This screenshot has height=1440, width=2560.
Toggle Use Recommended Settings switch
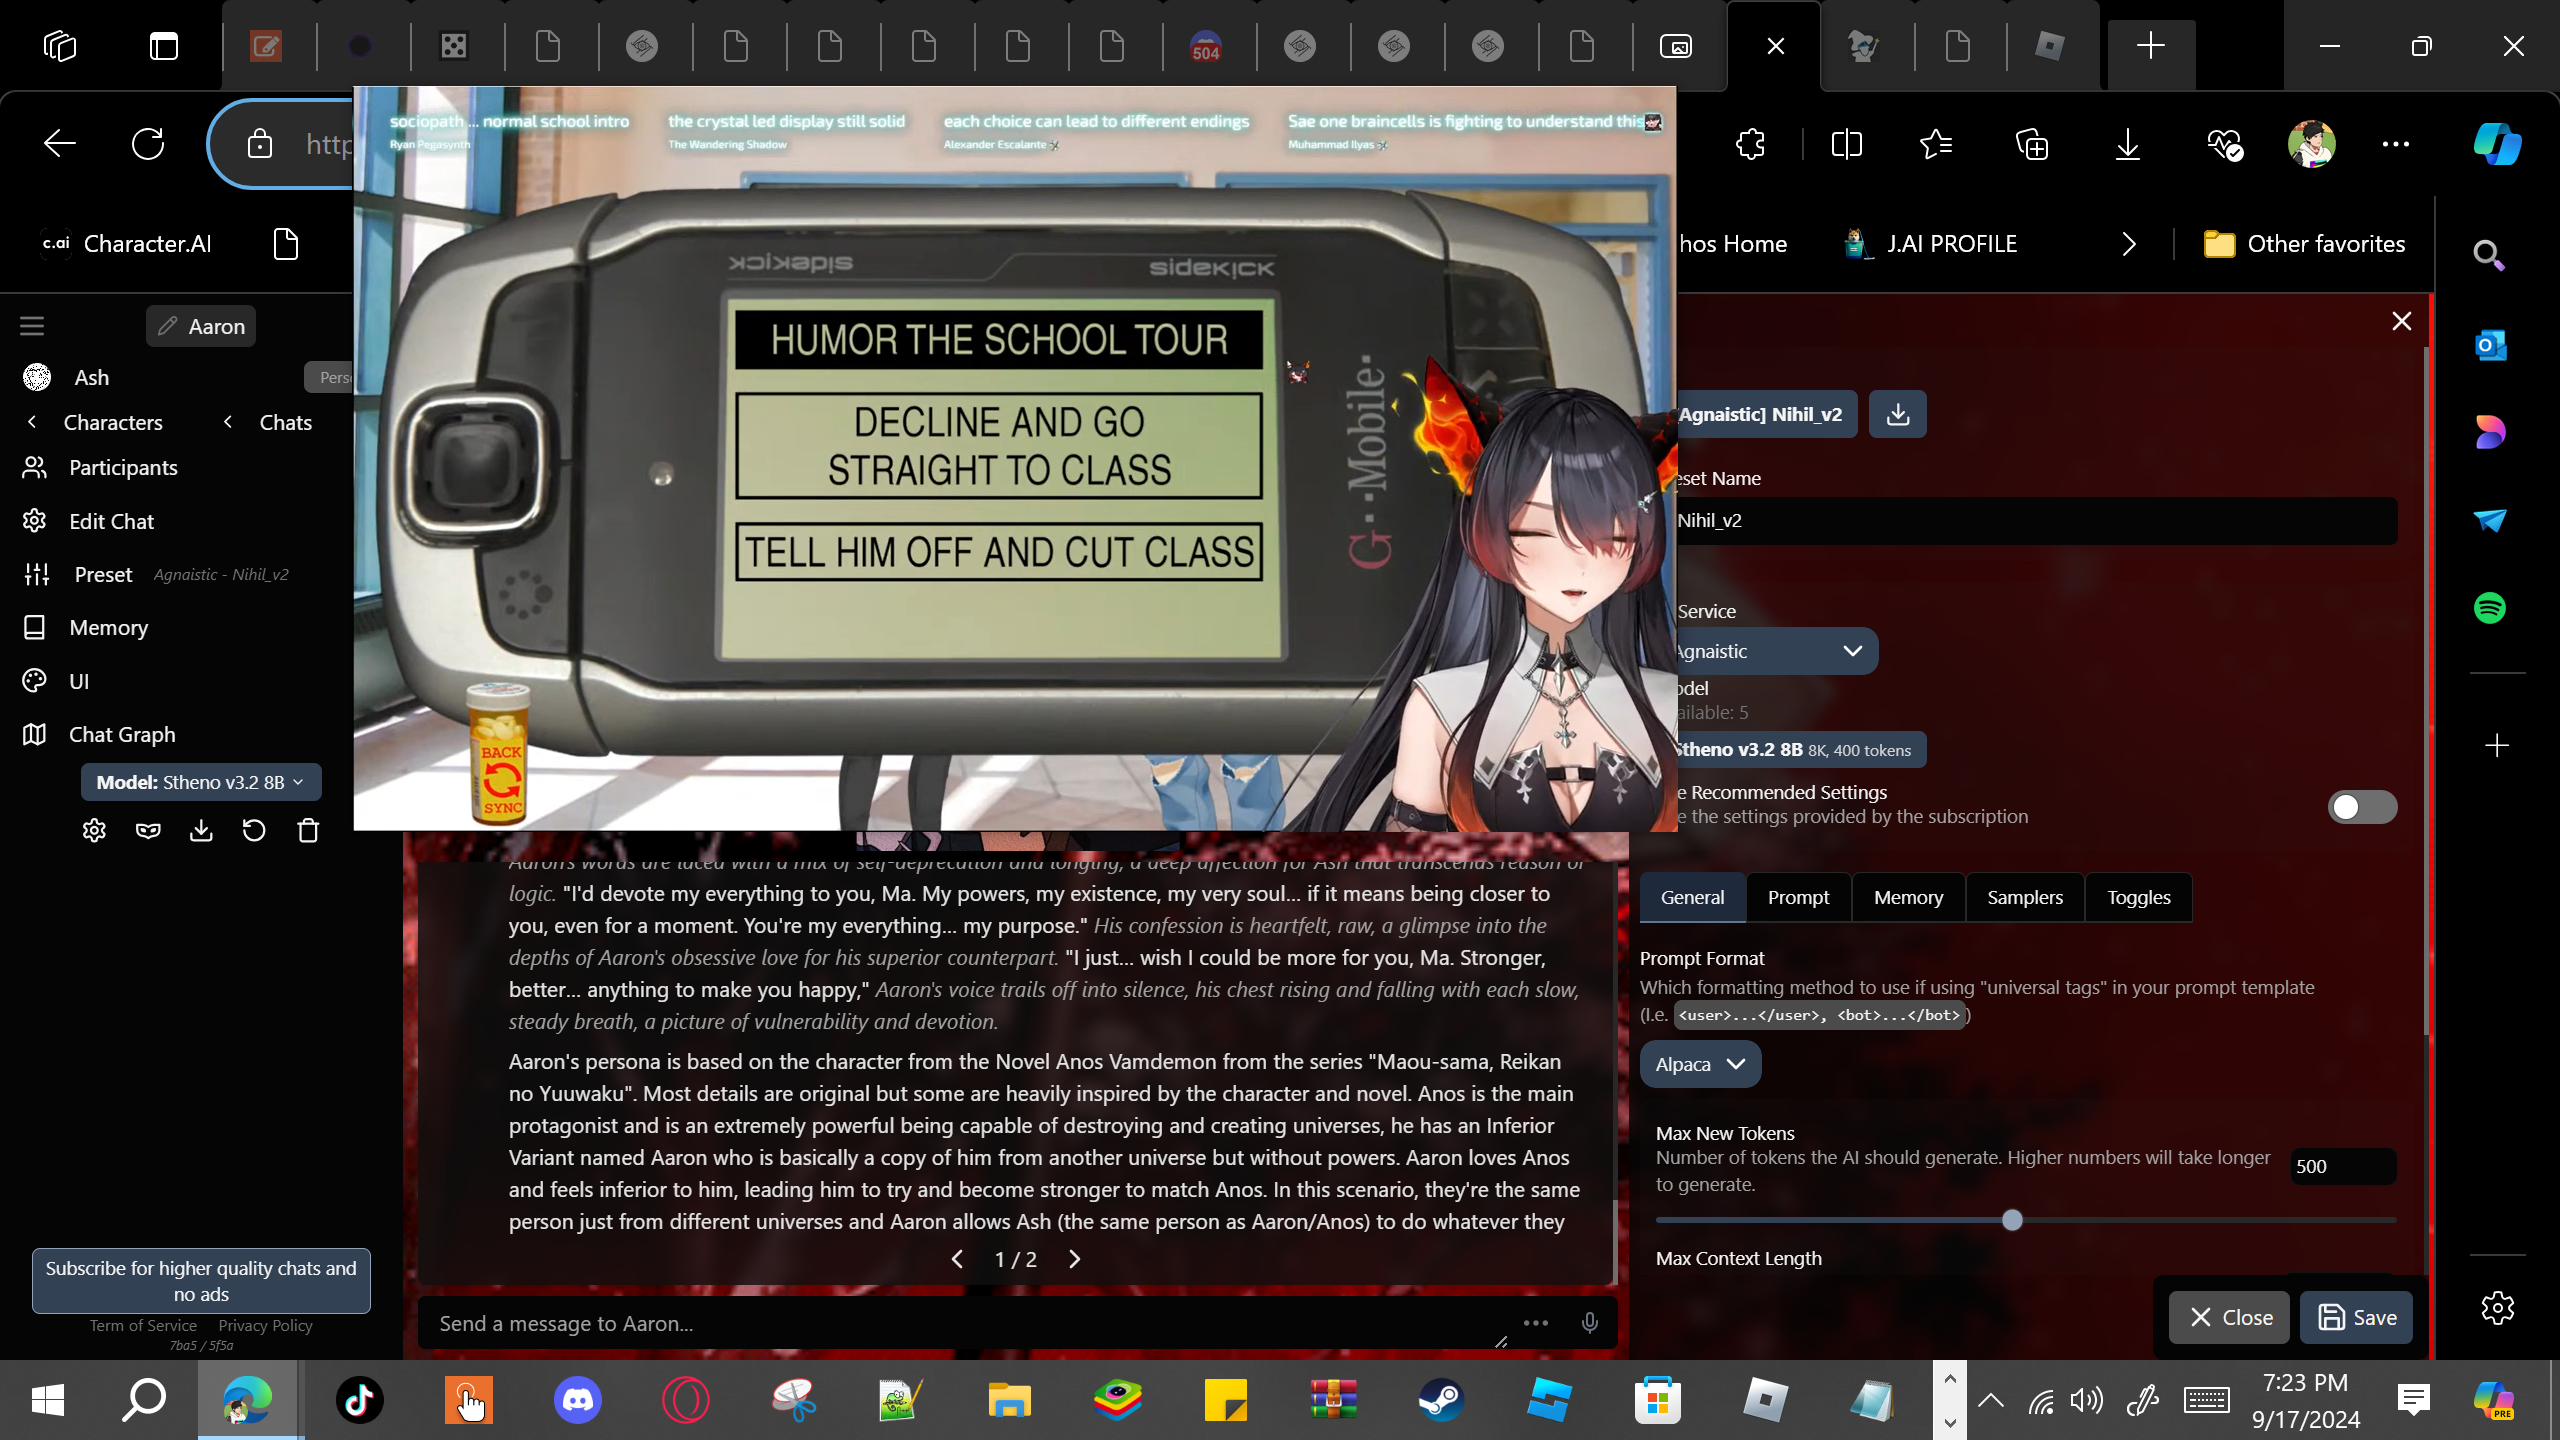pyautogui.click(x=2361, y=807)
